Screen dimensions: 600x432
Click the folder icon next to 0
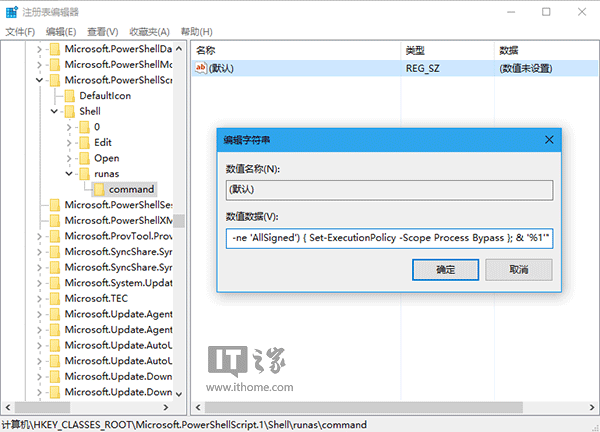point(84,127)
